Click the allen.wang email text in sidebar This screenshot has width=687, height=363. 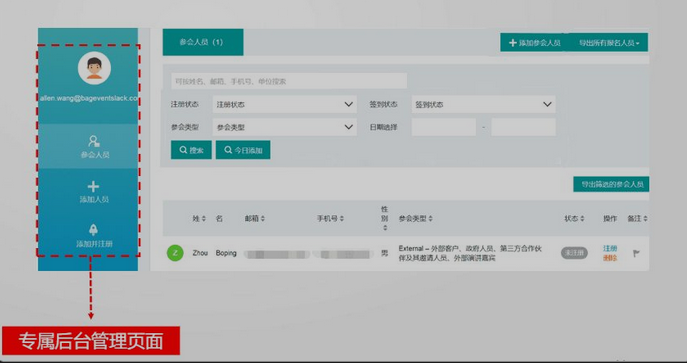click(x=89, y=98)
